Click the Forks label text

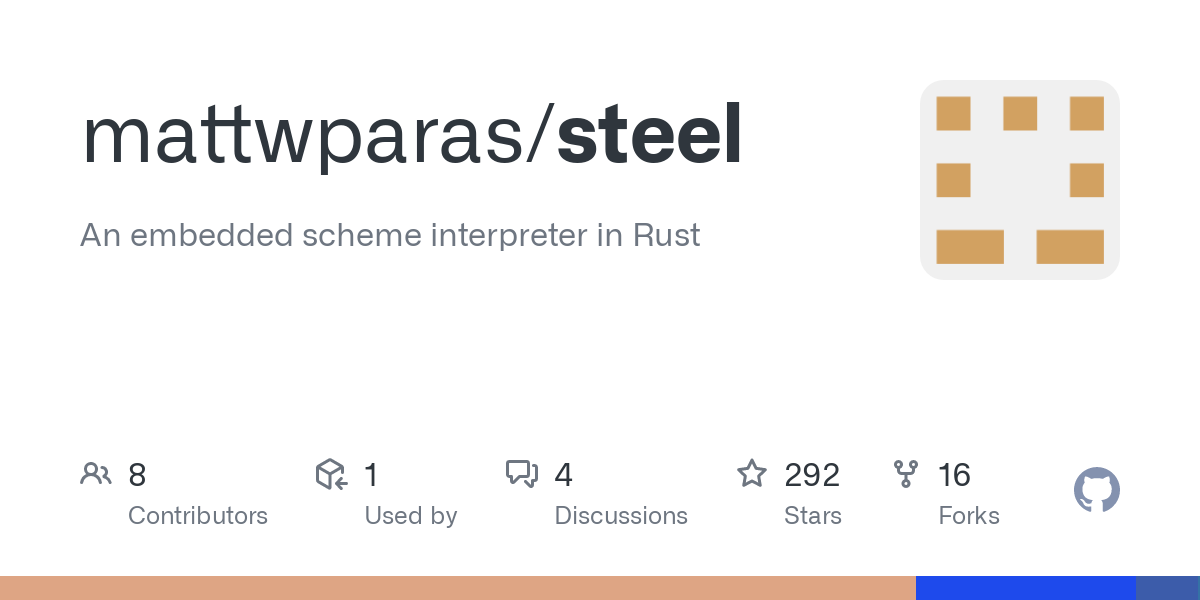pos(969,516)
